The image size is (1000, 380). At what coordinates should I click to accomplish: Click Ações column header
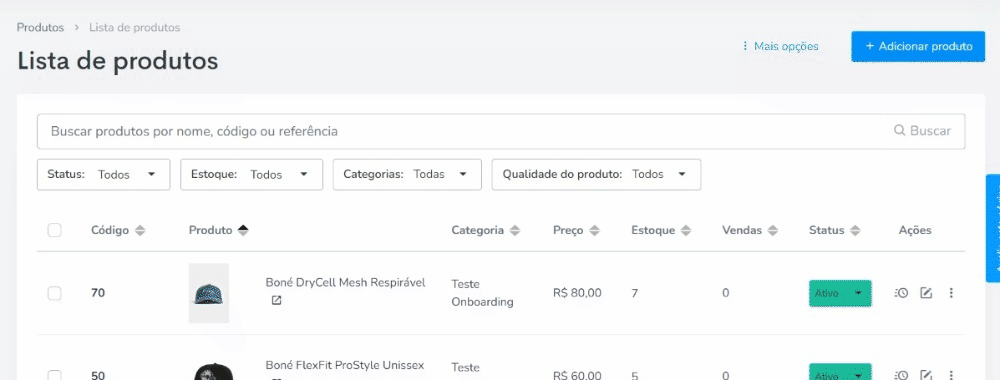pos(915,230)
